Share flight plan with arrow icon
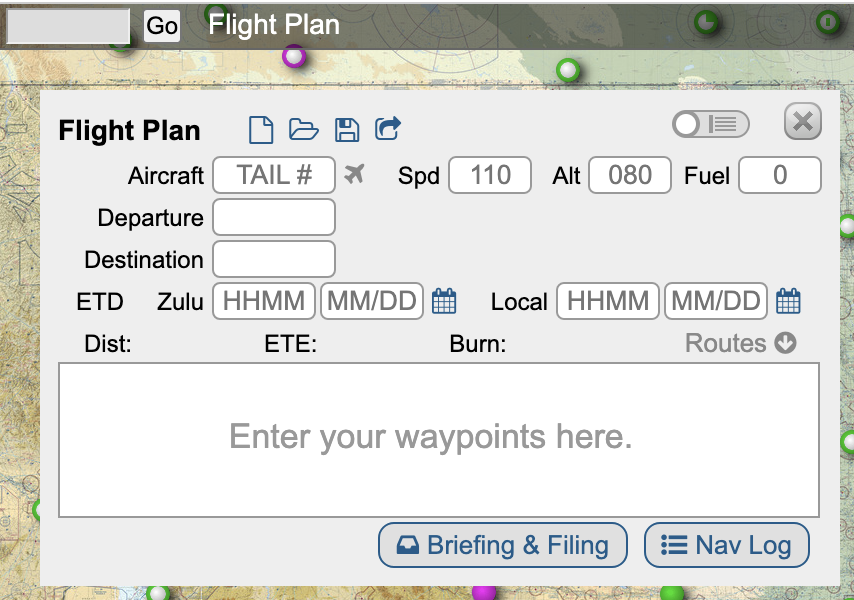Image resolution: width=854 pixels, height=600 pixels. coord(388,129)
